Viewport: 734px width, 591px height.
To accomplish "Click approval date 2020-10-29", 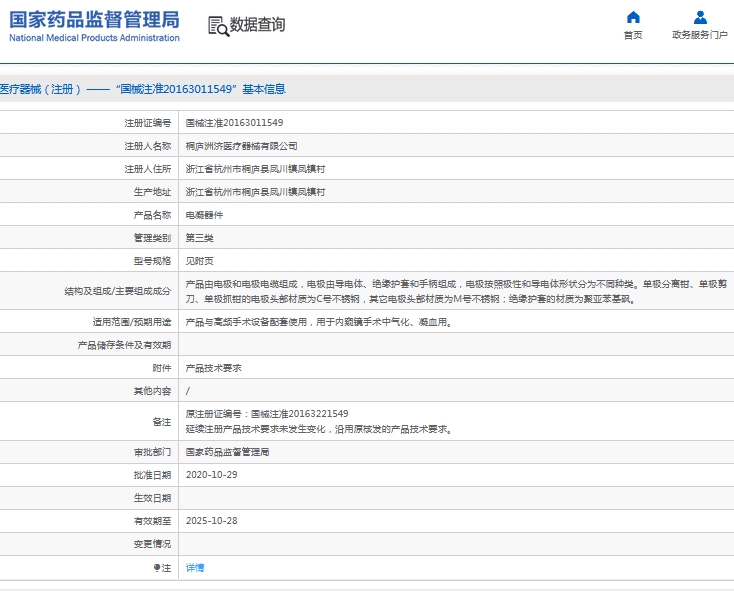I will pos(212,474).
